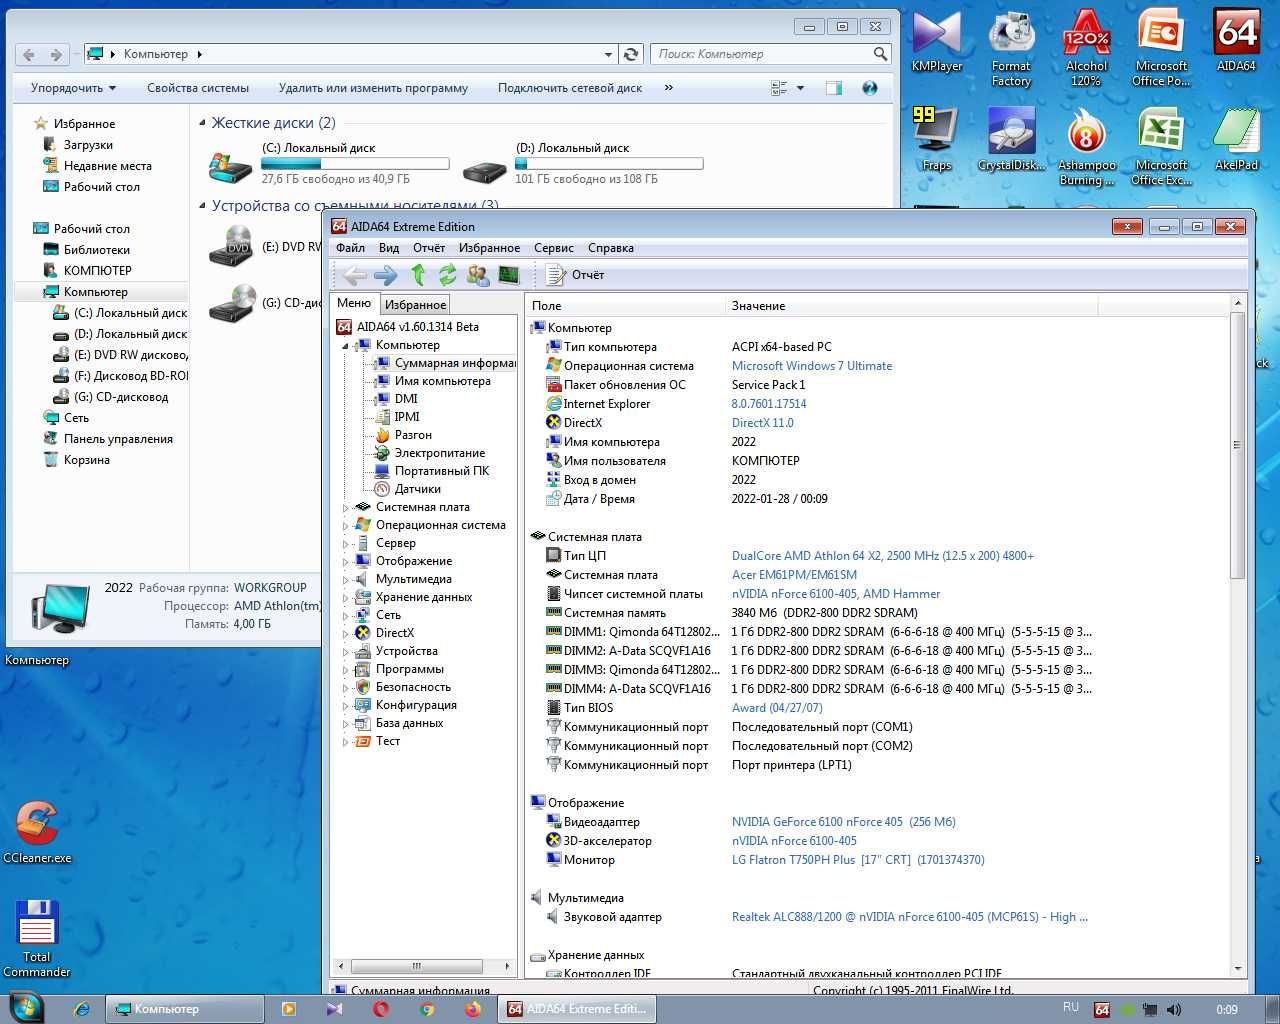Expand the Сервер tree node
Image resolution: width=1280 pixels, height=1024 pixels.
click(346, 543)
